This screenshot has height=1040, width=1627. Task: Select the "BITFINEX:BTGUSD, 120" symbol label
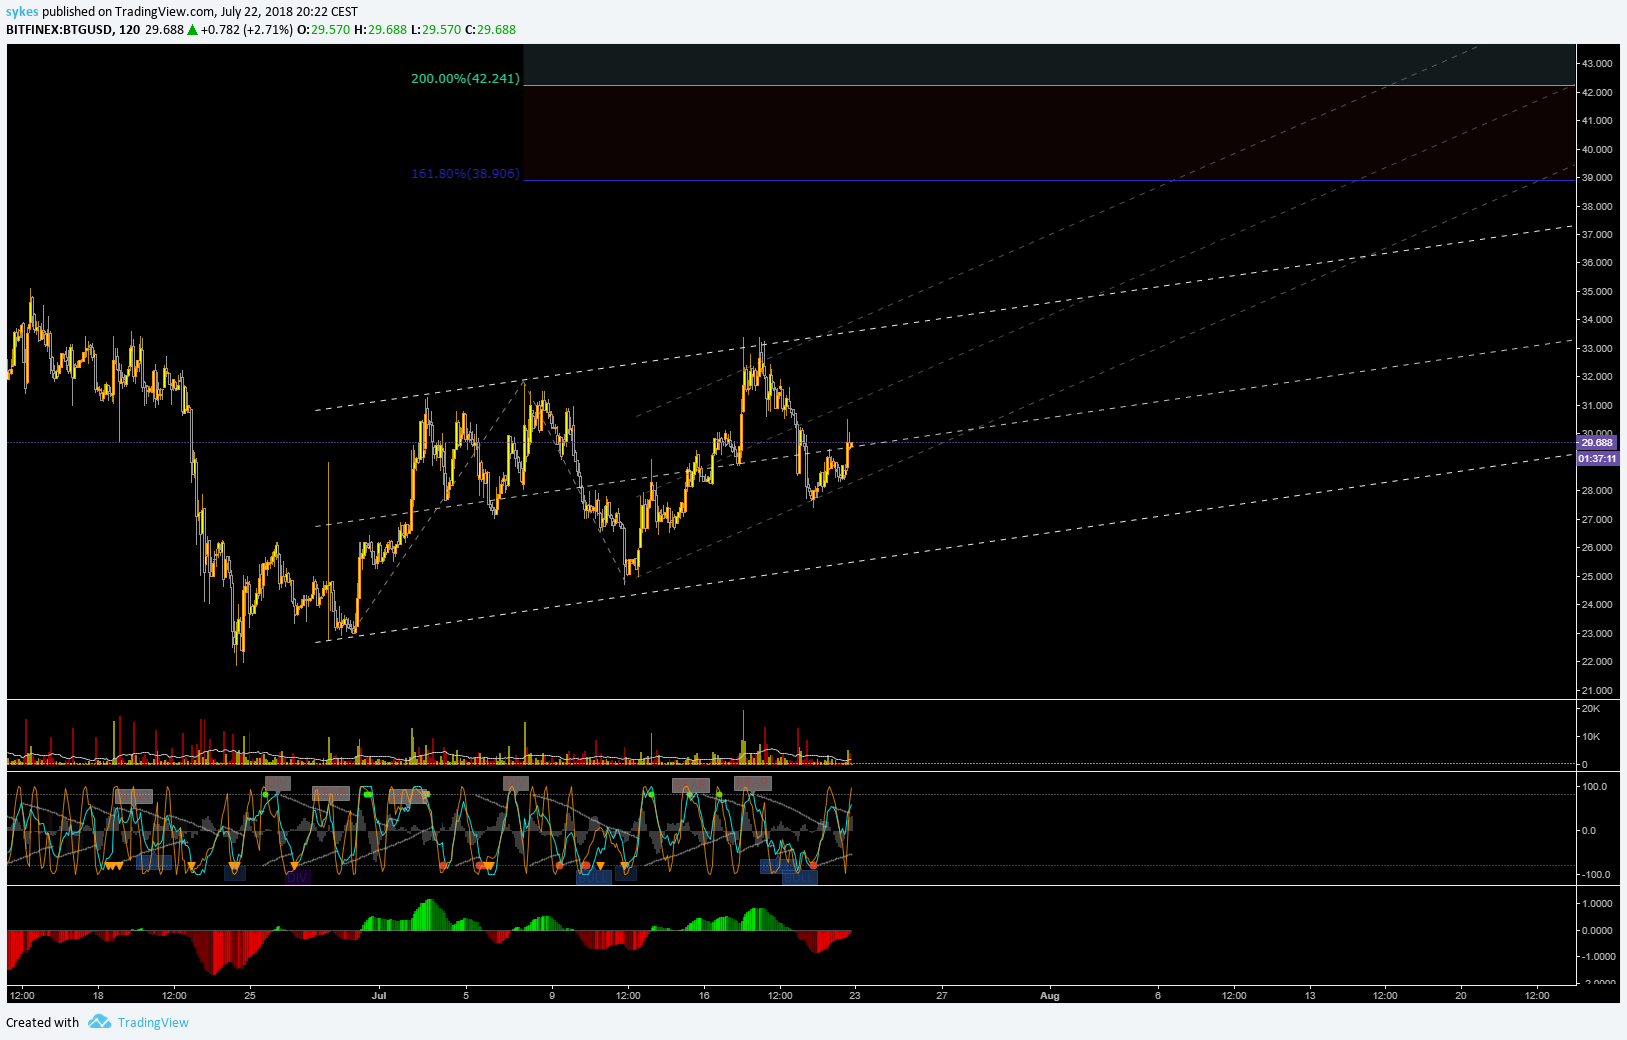pyautogui.click(x=73, y=30)
